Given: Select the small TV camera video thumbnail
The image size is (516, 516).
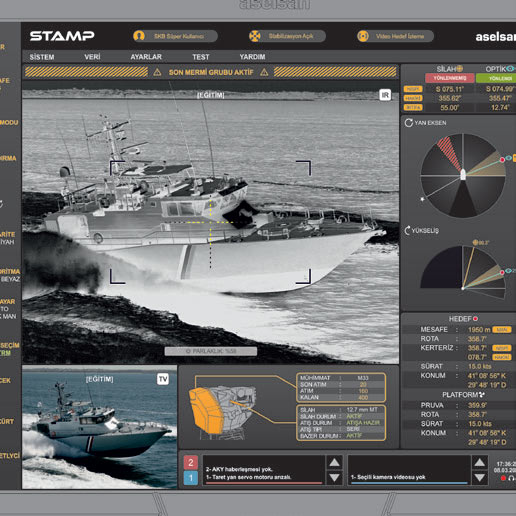Looking at the screenshot, I should [99, 427].
